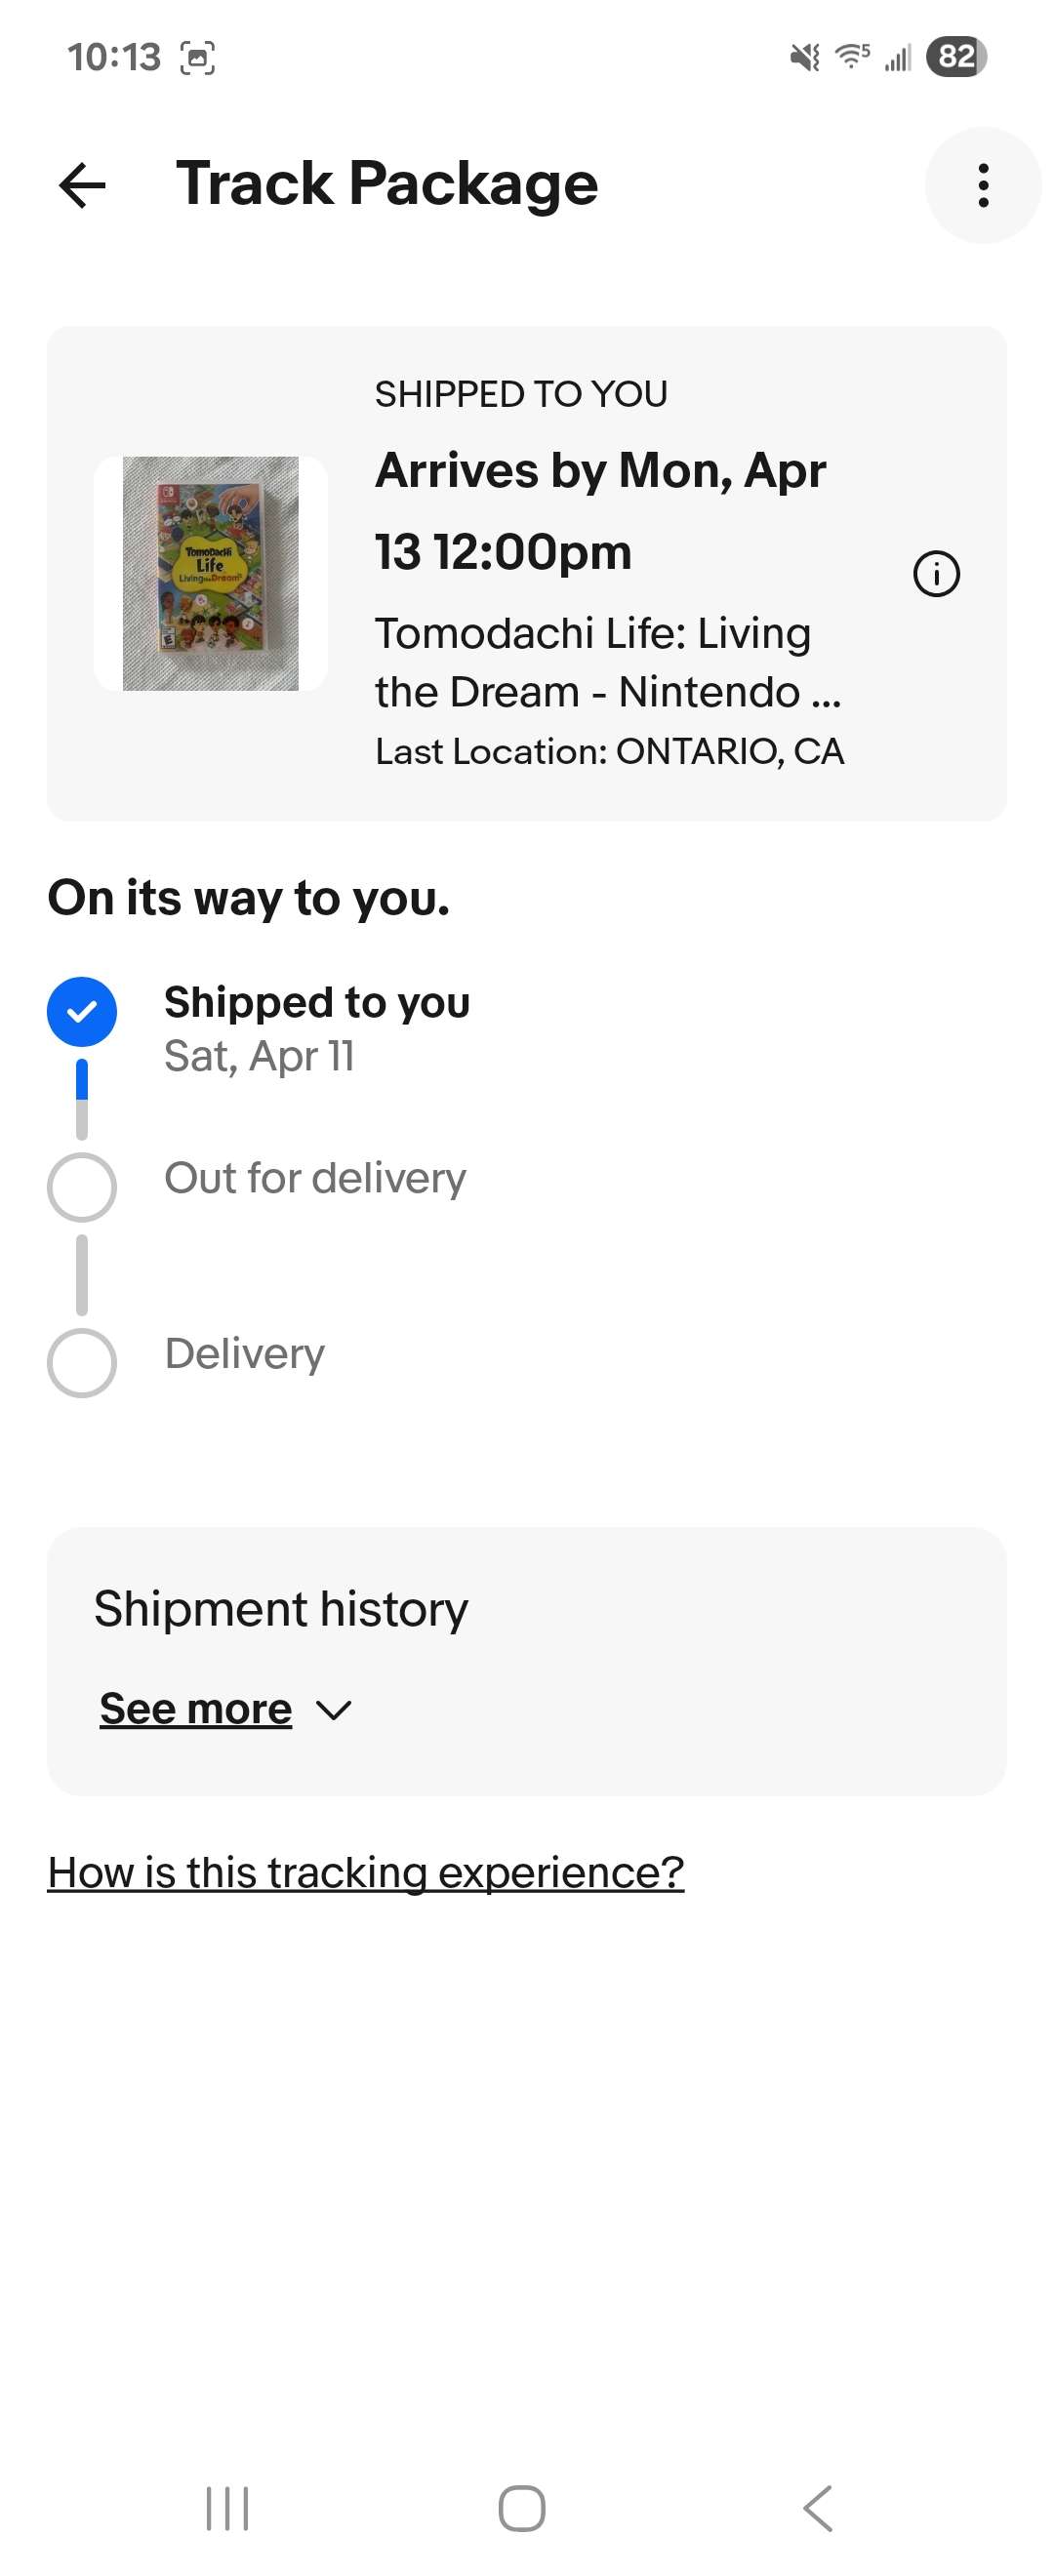Tap the info icon beside arrival date
The width and height of the screenshot is (1054, 2576).
click(x=936, y=574)
